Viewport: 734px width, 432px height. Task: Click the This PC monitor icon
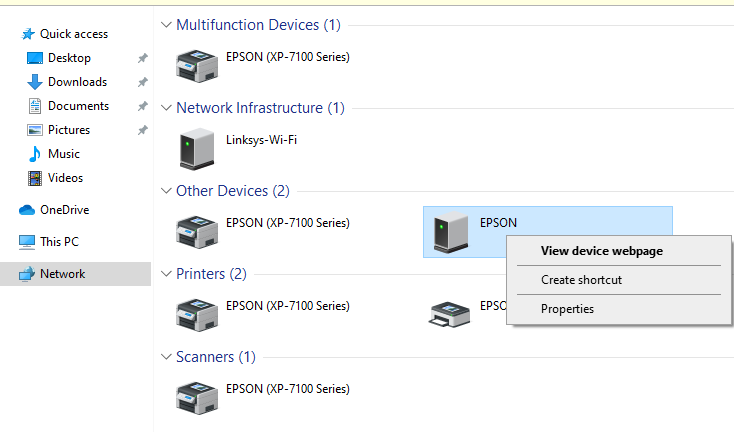tap(27, 242)
